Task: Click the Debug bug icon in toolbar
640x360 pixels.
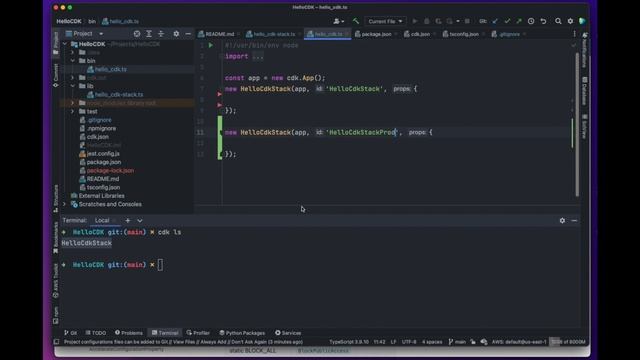Action: [427, 21]
